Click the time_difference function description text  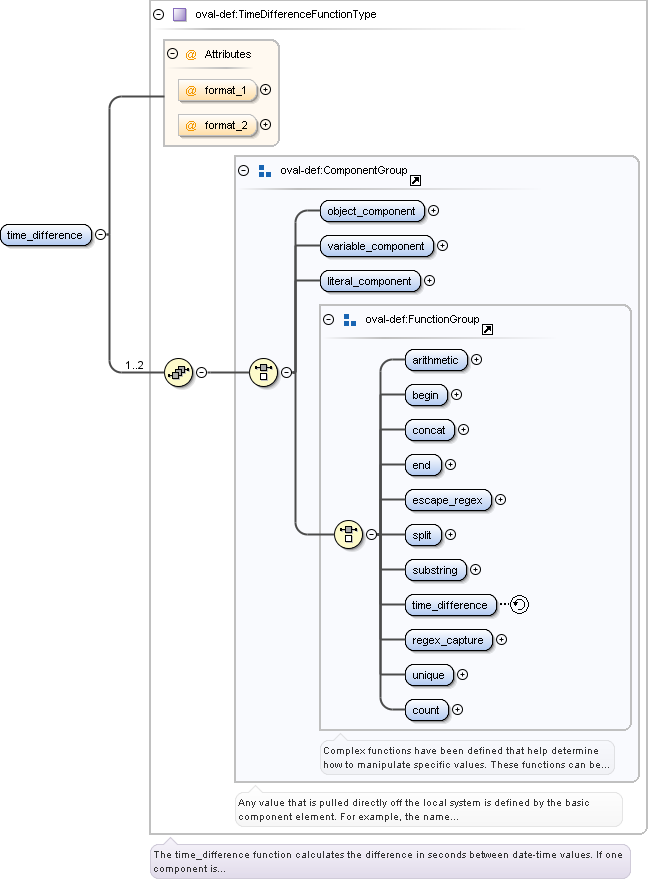click(x=390, y=861)
